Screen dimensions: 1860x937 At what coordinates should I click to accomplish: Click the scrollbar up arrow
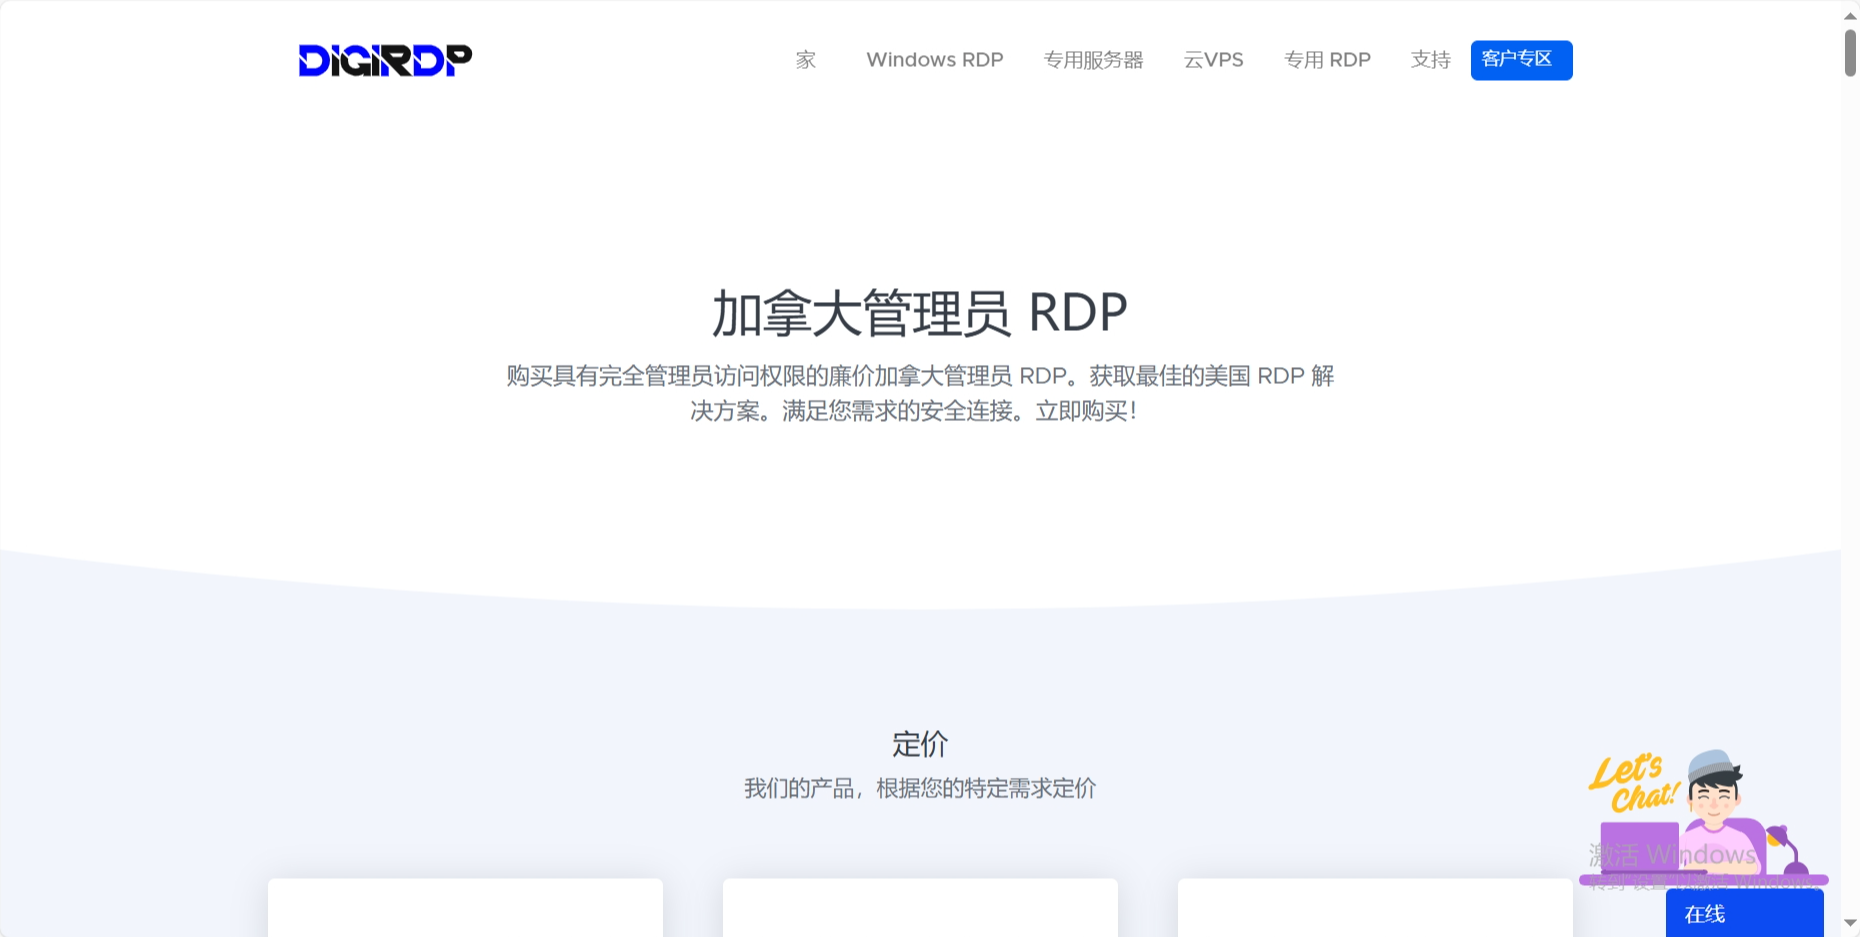[1850, 14]
